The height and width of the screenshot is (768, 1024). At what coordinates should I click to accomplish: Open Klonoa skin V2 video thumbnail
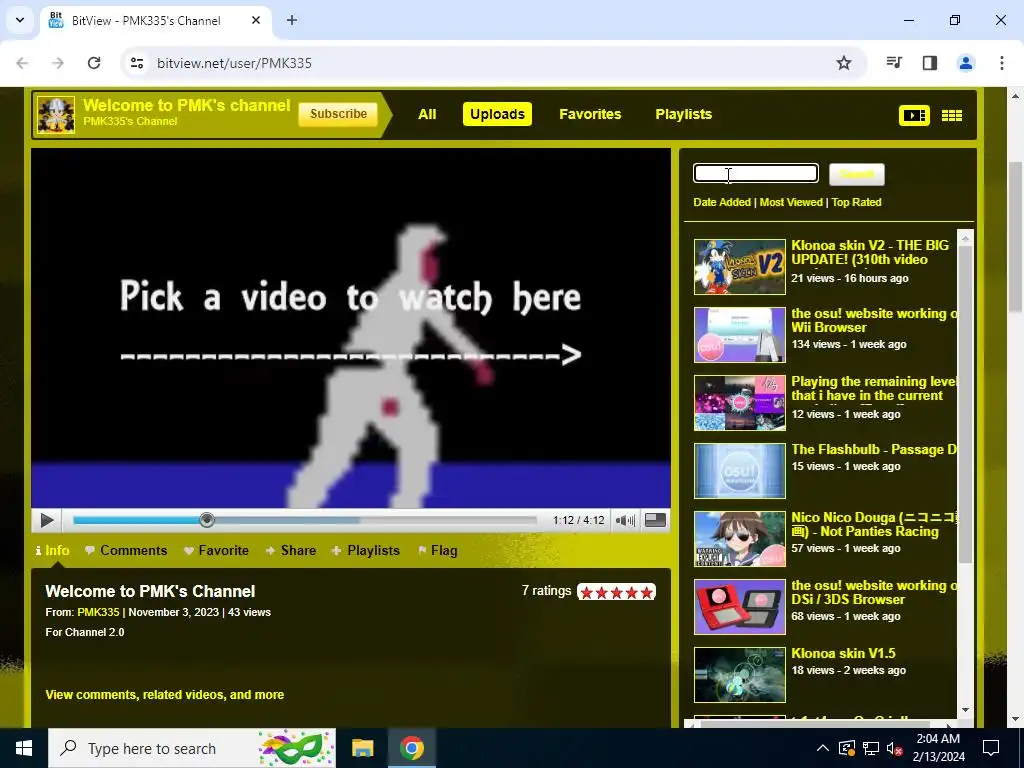point(739,266)
